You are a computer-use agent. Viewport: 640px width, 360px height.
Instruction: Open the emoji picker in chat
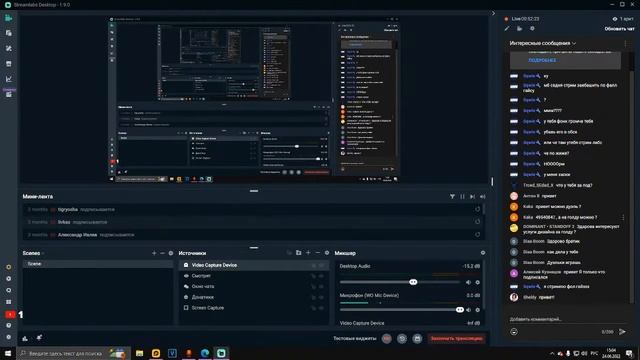point(514,332)
